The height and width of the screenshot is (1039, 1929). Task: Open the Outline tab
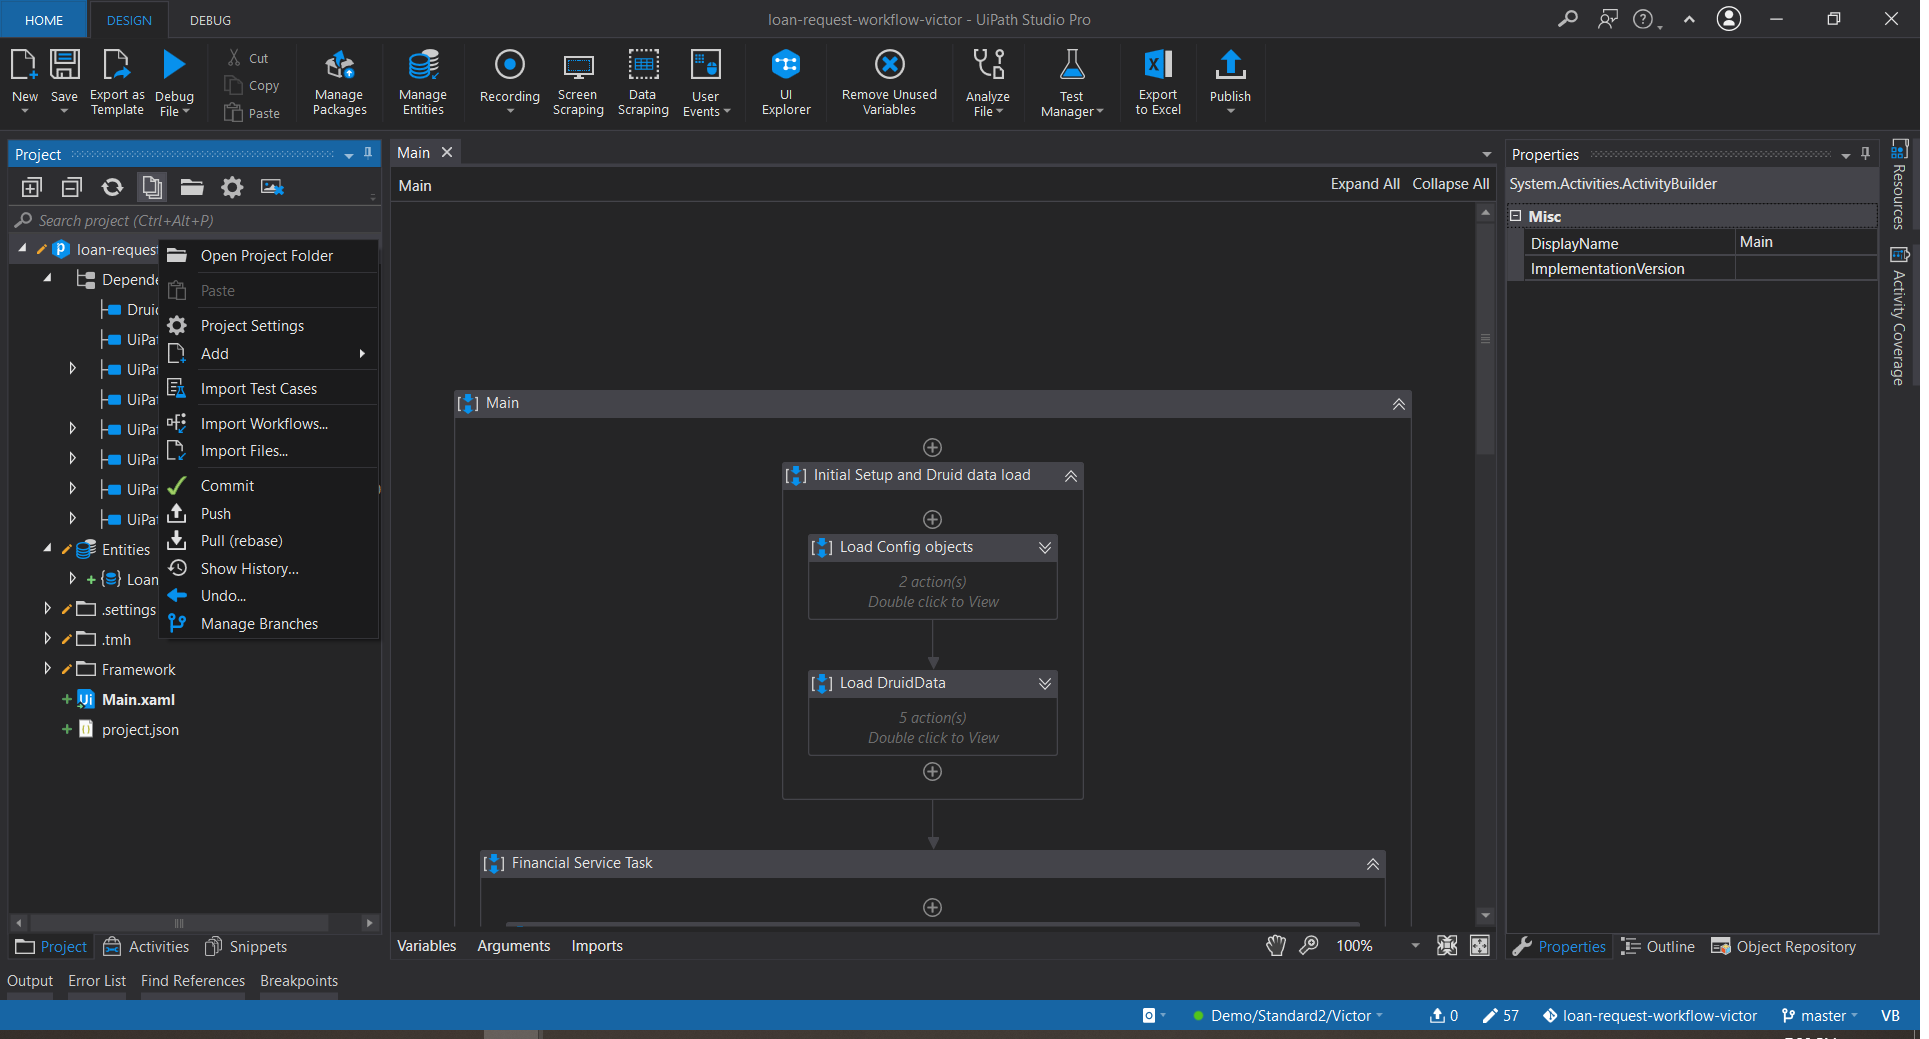click(x=1658, y=947)
